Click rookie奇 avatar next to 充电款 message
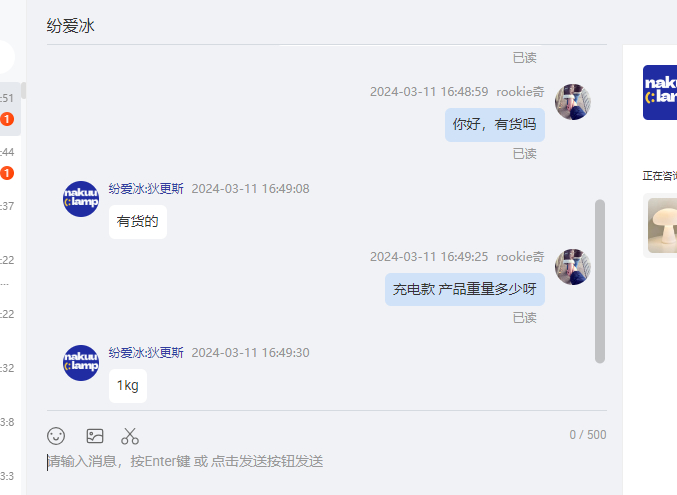677x495 pixels. tap(573, 267)
